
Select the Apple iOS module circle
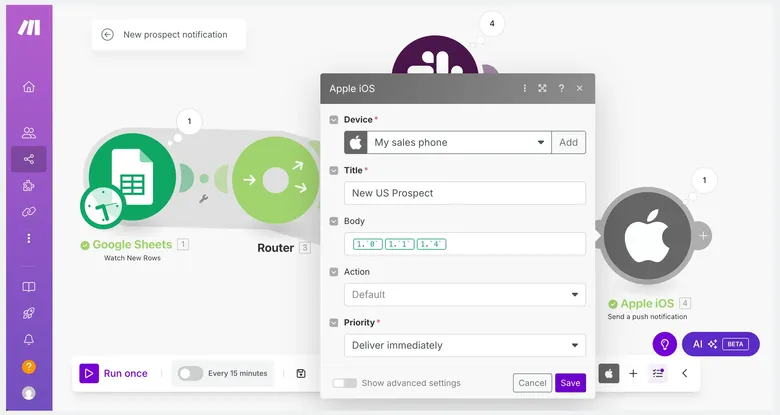pos(648,235)
